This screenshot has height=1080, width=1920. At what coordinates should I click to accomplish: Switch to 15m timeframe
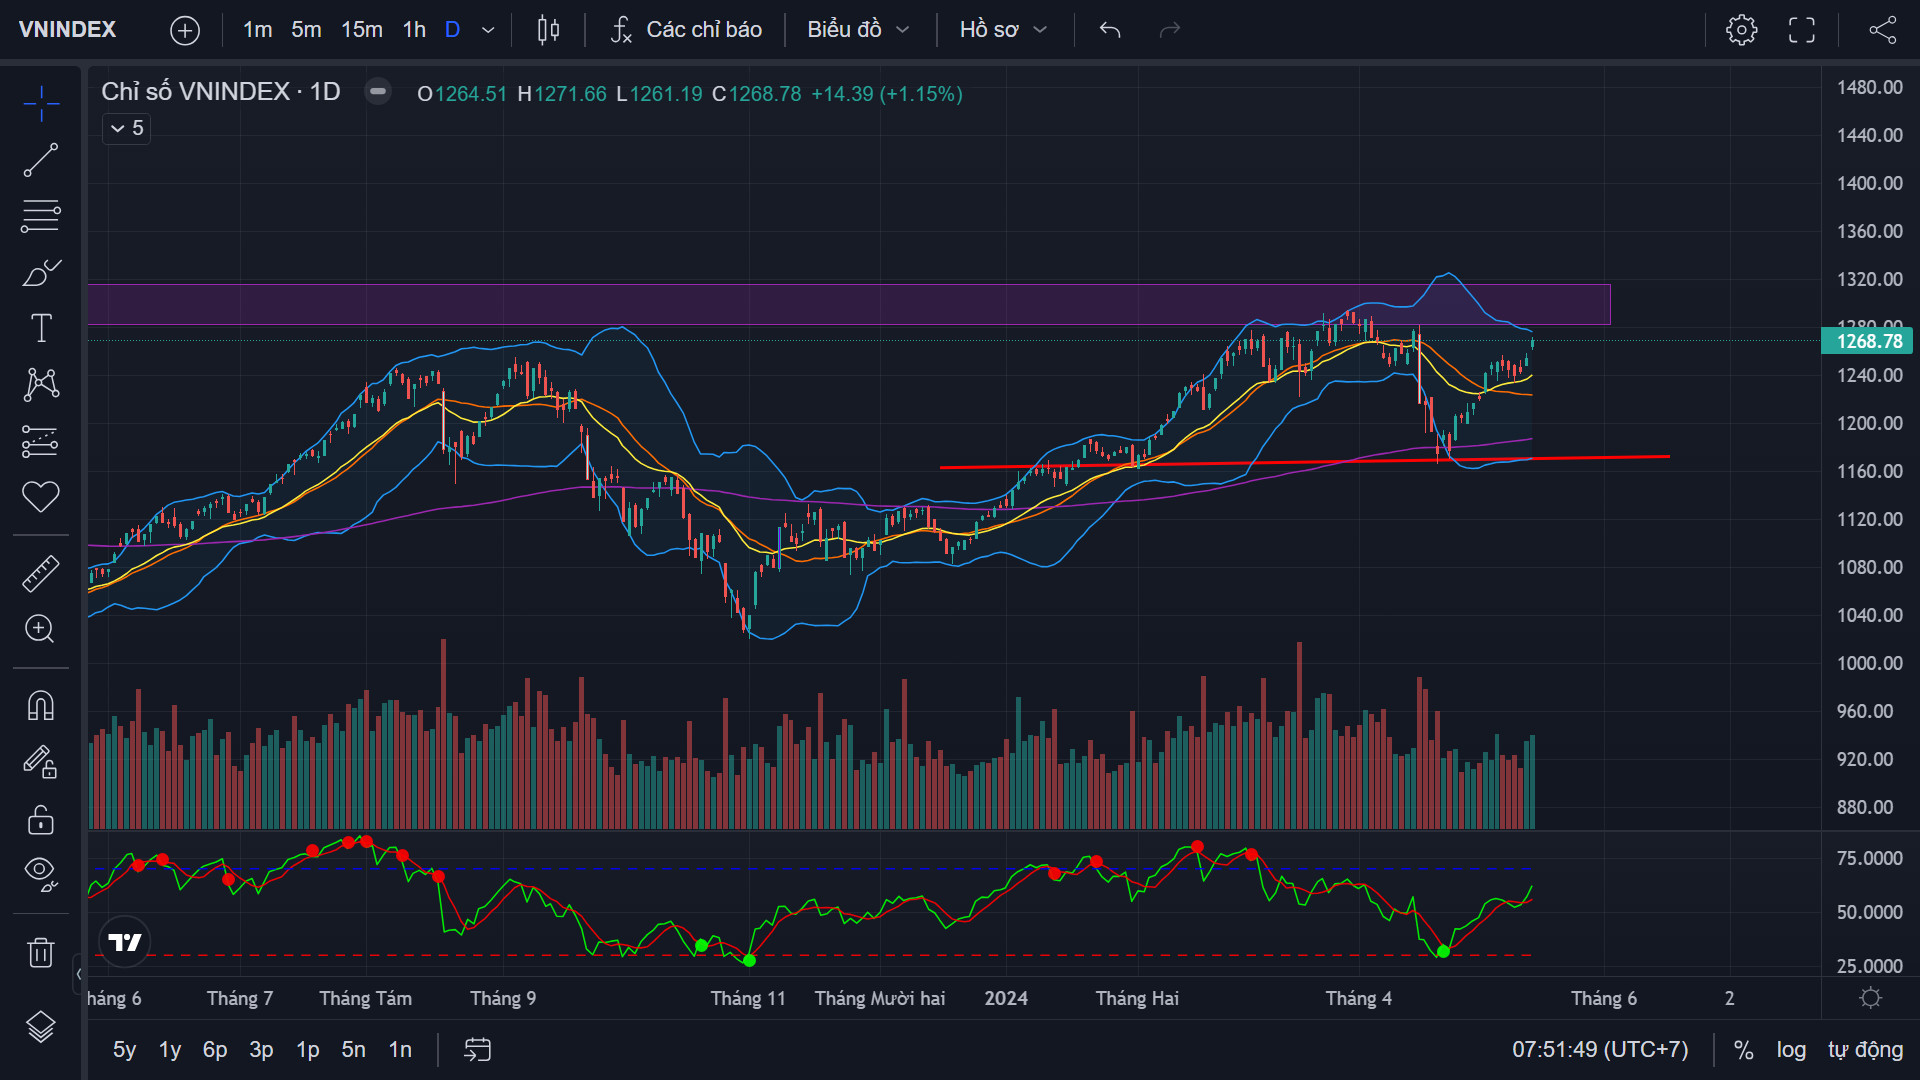[362, 30]
